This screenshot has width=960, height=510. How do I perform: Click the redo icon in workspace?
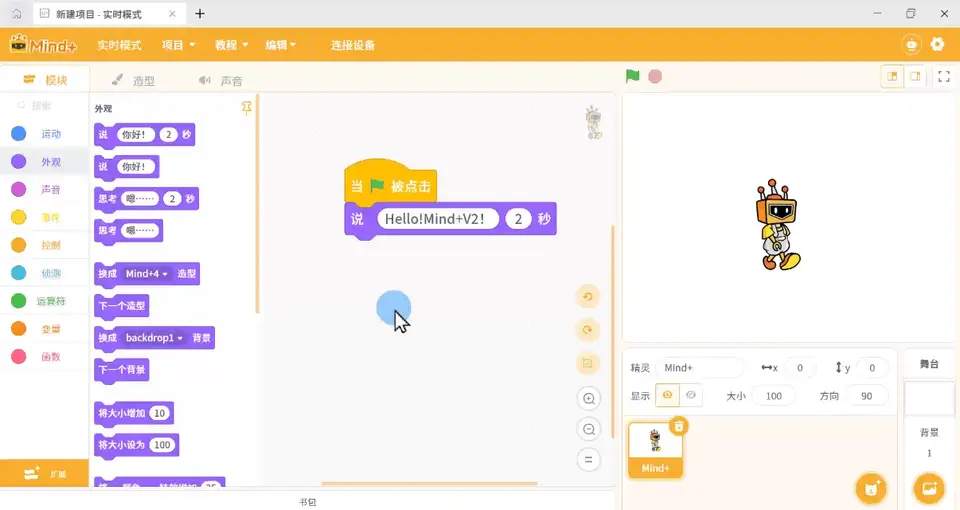tap(588, 330)
